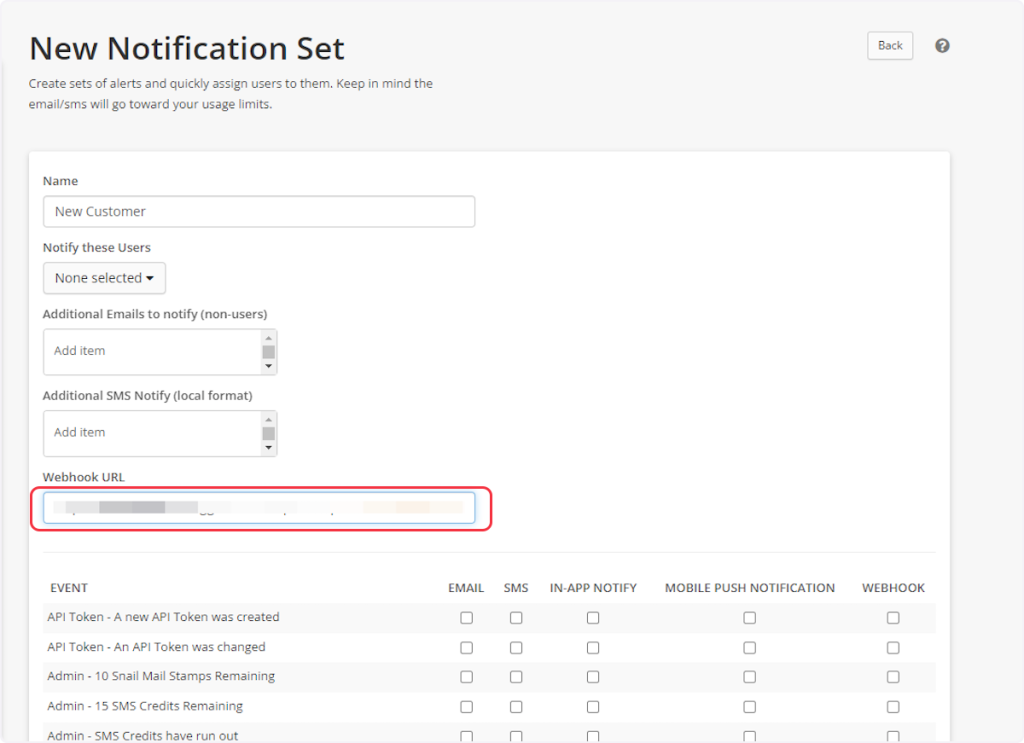
Task: Click the Additional SMS Notify Add item field
Action: pyautogui.click(x=152, y=433)
